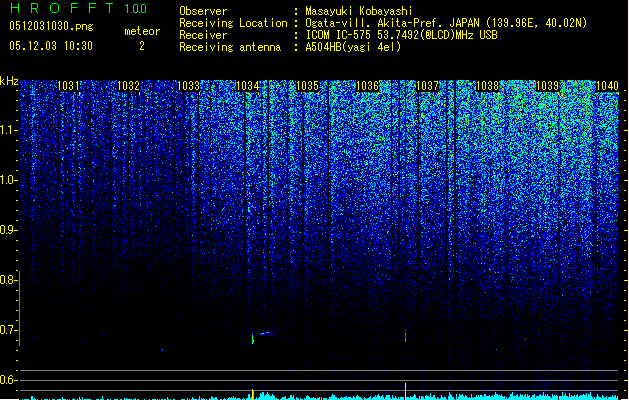This screenshot has width=629, height=400.
Task: Click the green meteor echo spike at 1034
Action: 253,339
